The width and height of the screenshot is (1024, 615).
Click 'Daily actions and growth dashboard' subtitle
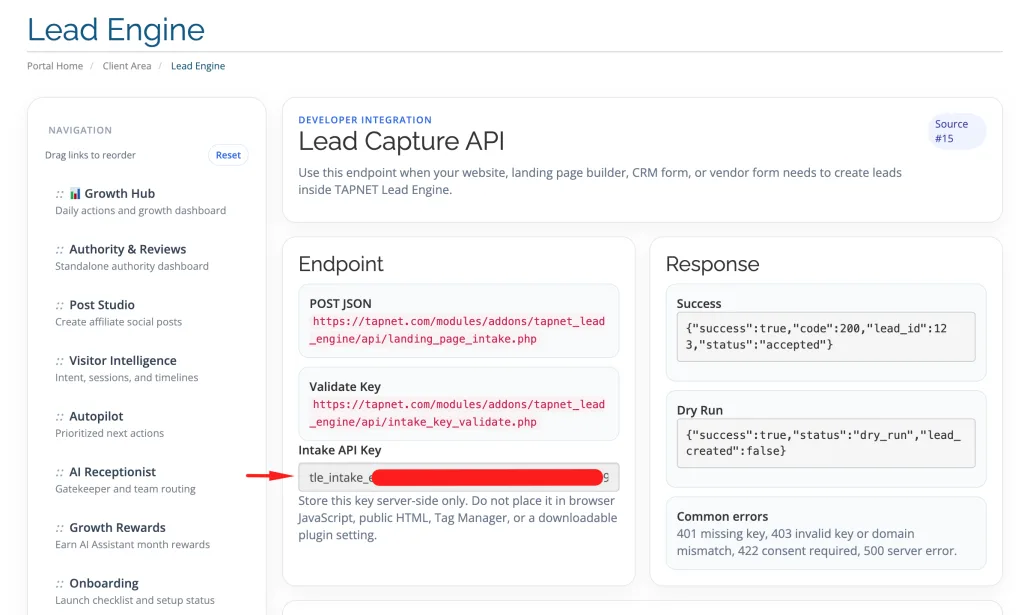(140, 210)
